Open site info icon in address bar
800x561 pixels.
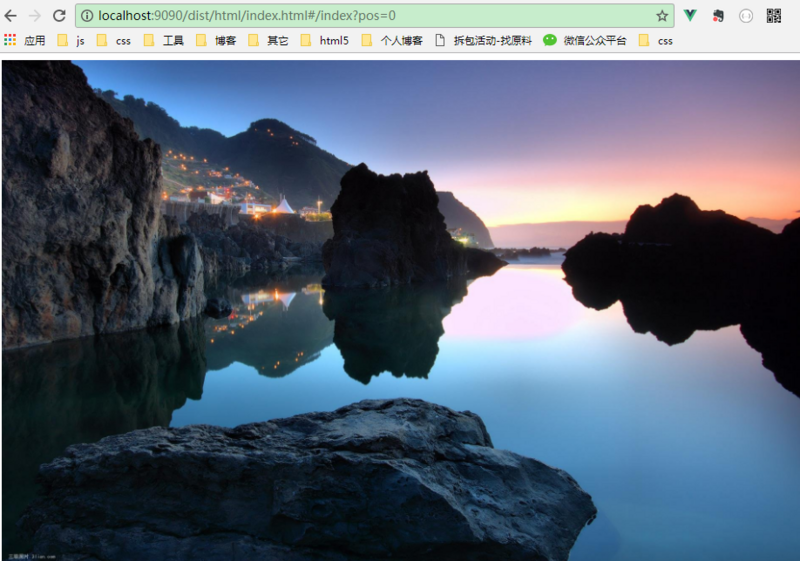point(87,16)
